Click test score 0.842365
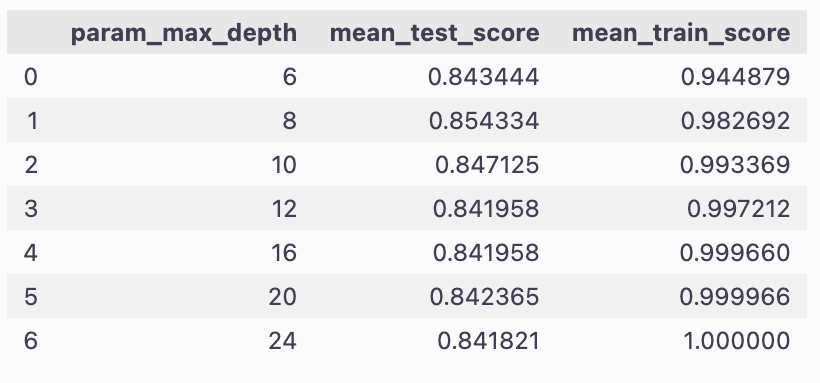This screenshot has height=383, width=820. pyautogui.click(x=484, y=297)
